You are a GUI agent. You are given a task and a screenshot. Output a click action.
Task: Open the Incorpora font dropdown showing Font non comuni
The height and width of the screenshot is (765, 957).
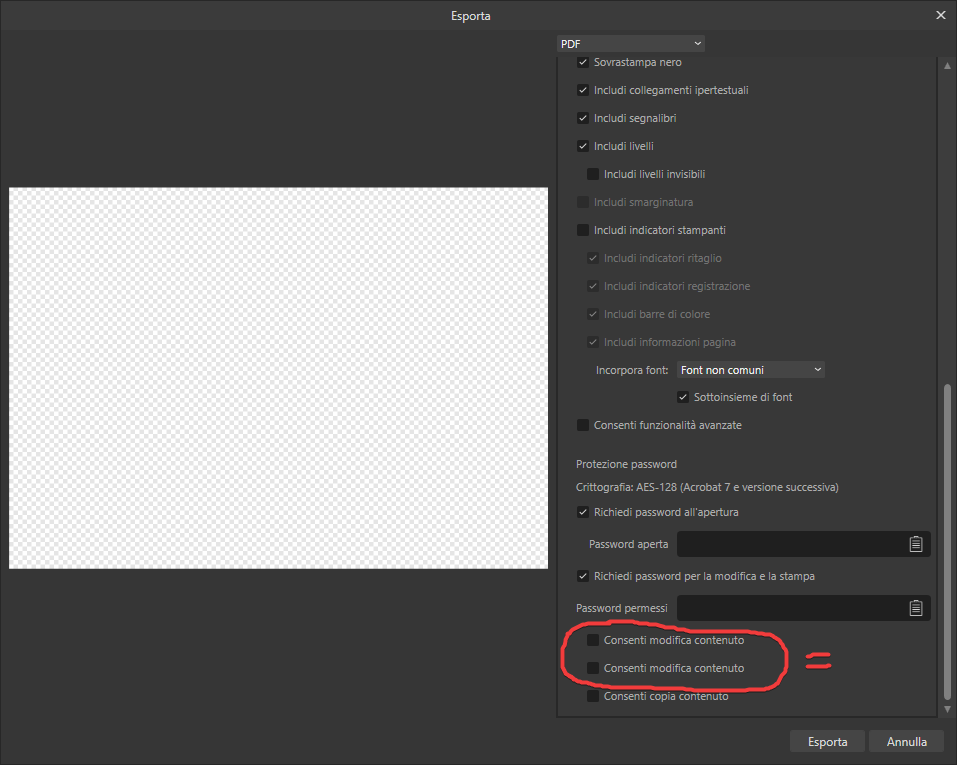[750, 369]
